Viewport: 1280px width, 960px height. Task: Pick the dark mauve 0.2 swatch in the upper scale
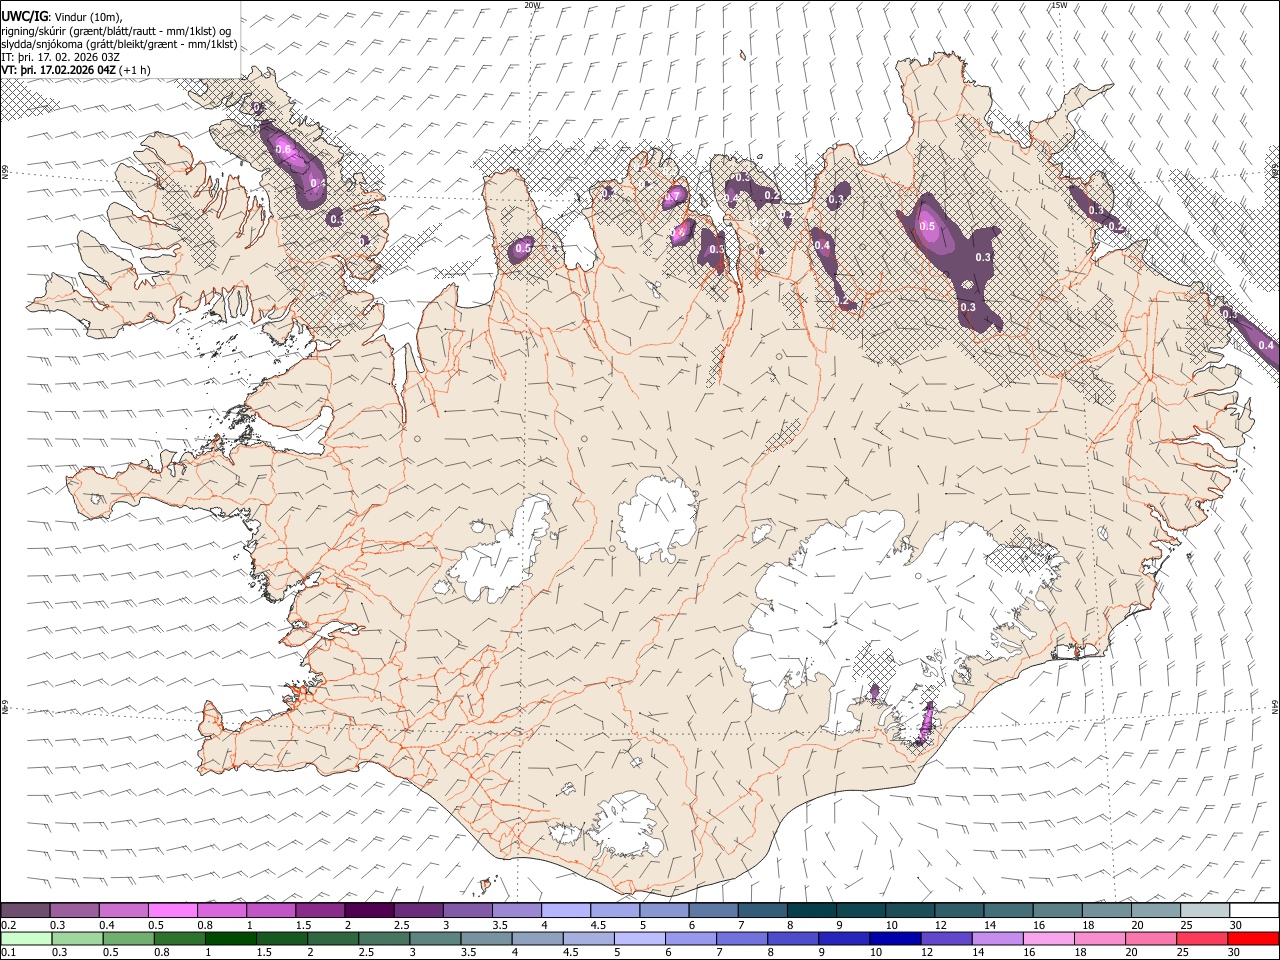[x=25, y=911]
